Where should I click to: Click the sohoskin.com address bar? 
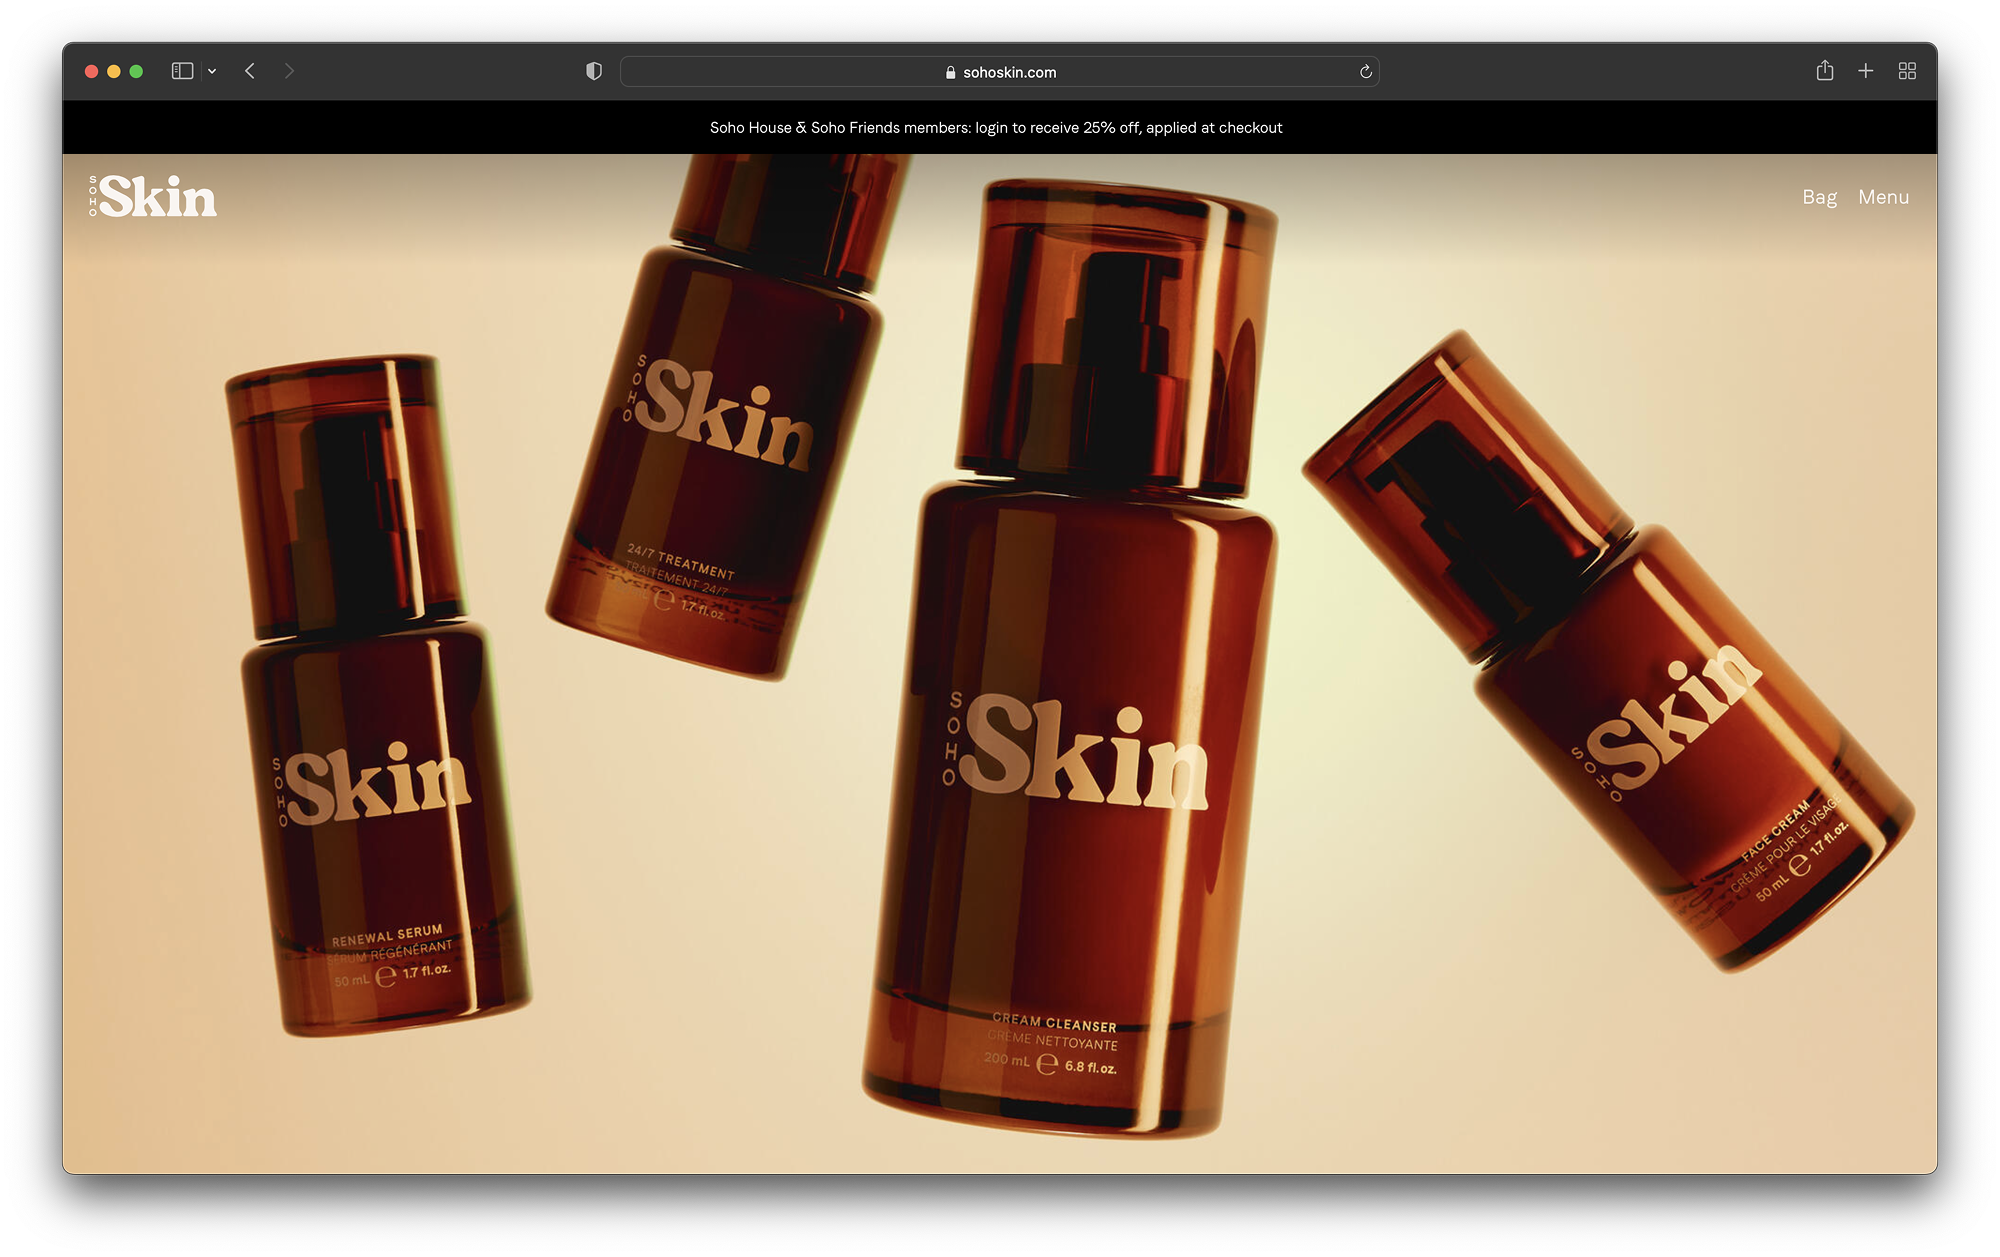click(999, 71)
